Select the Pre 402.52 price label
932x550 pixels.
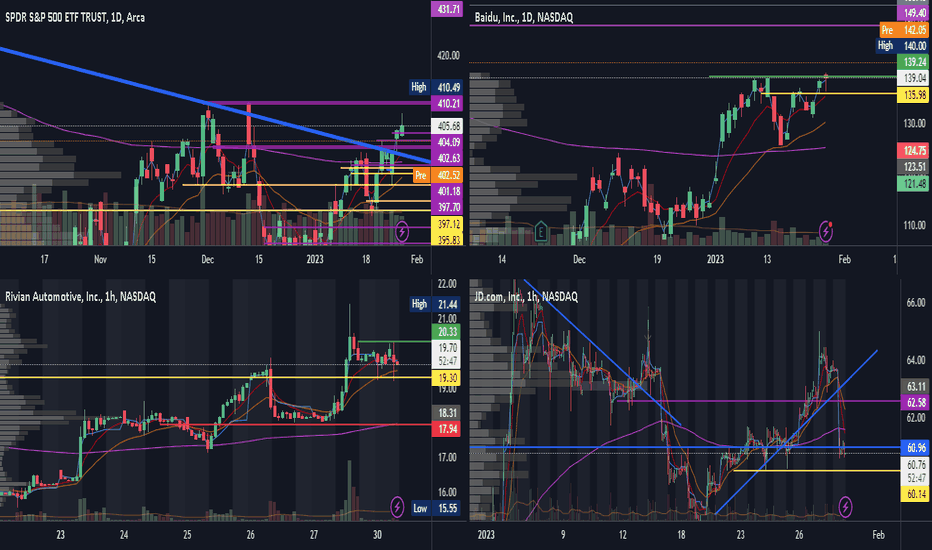(437, 175)
